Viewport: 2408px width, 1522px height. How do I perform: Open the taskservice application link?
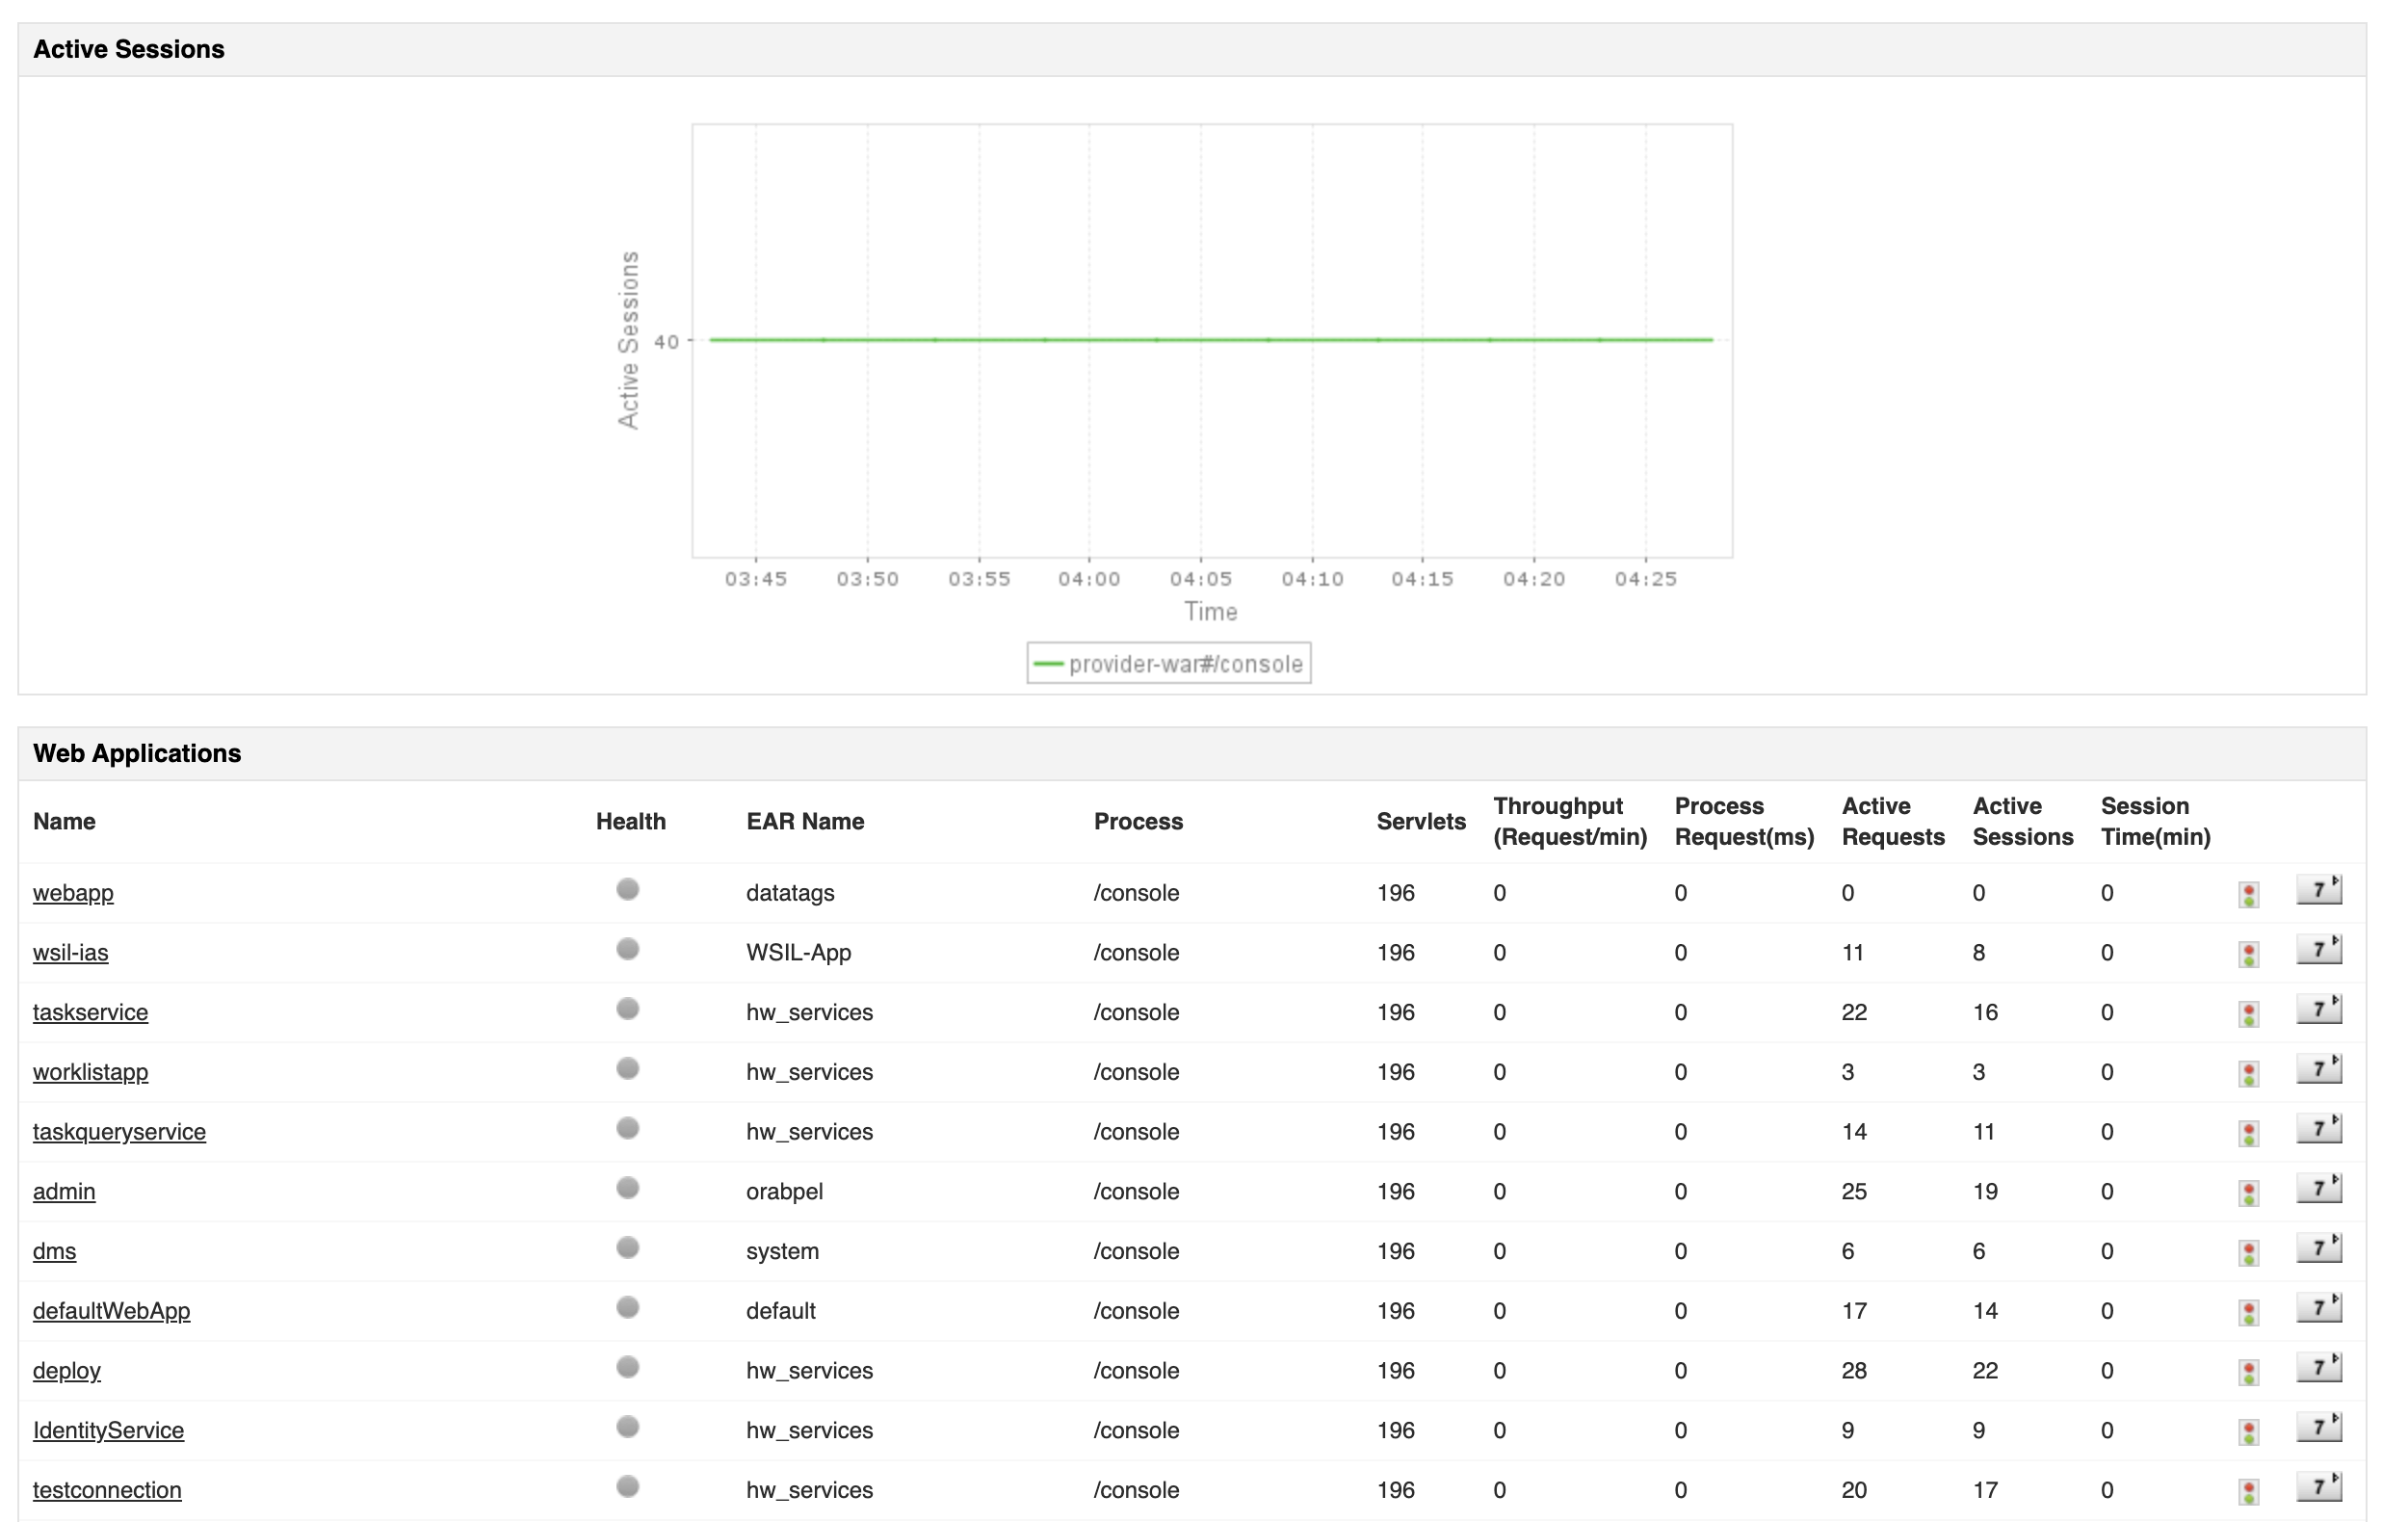tap(90, 1012)
